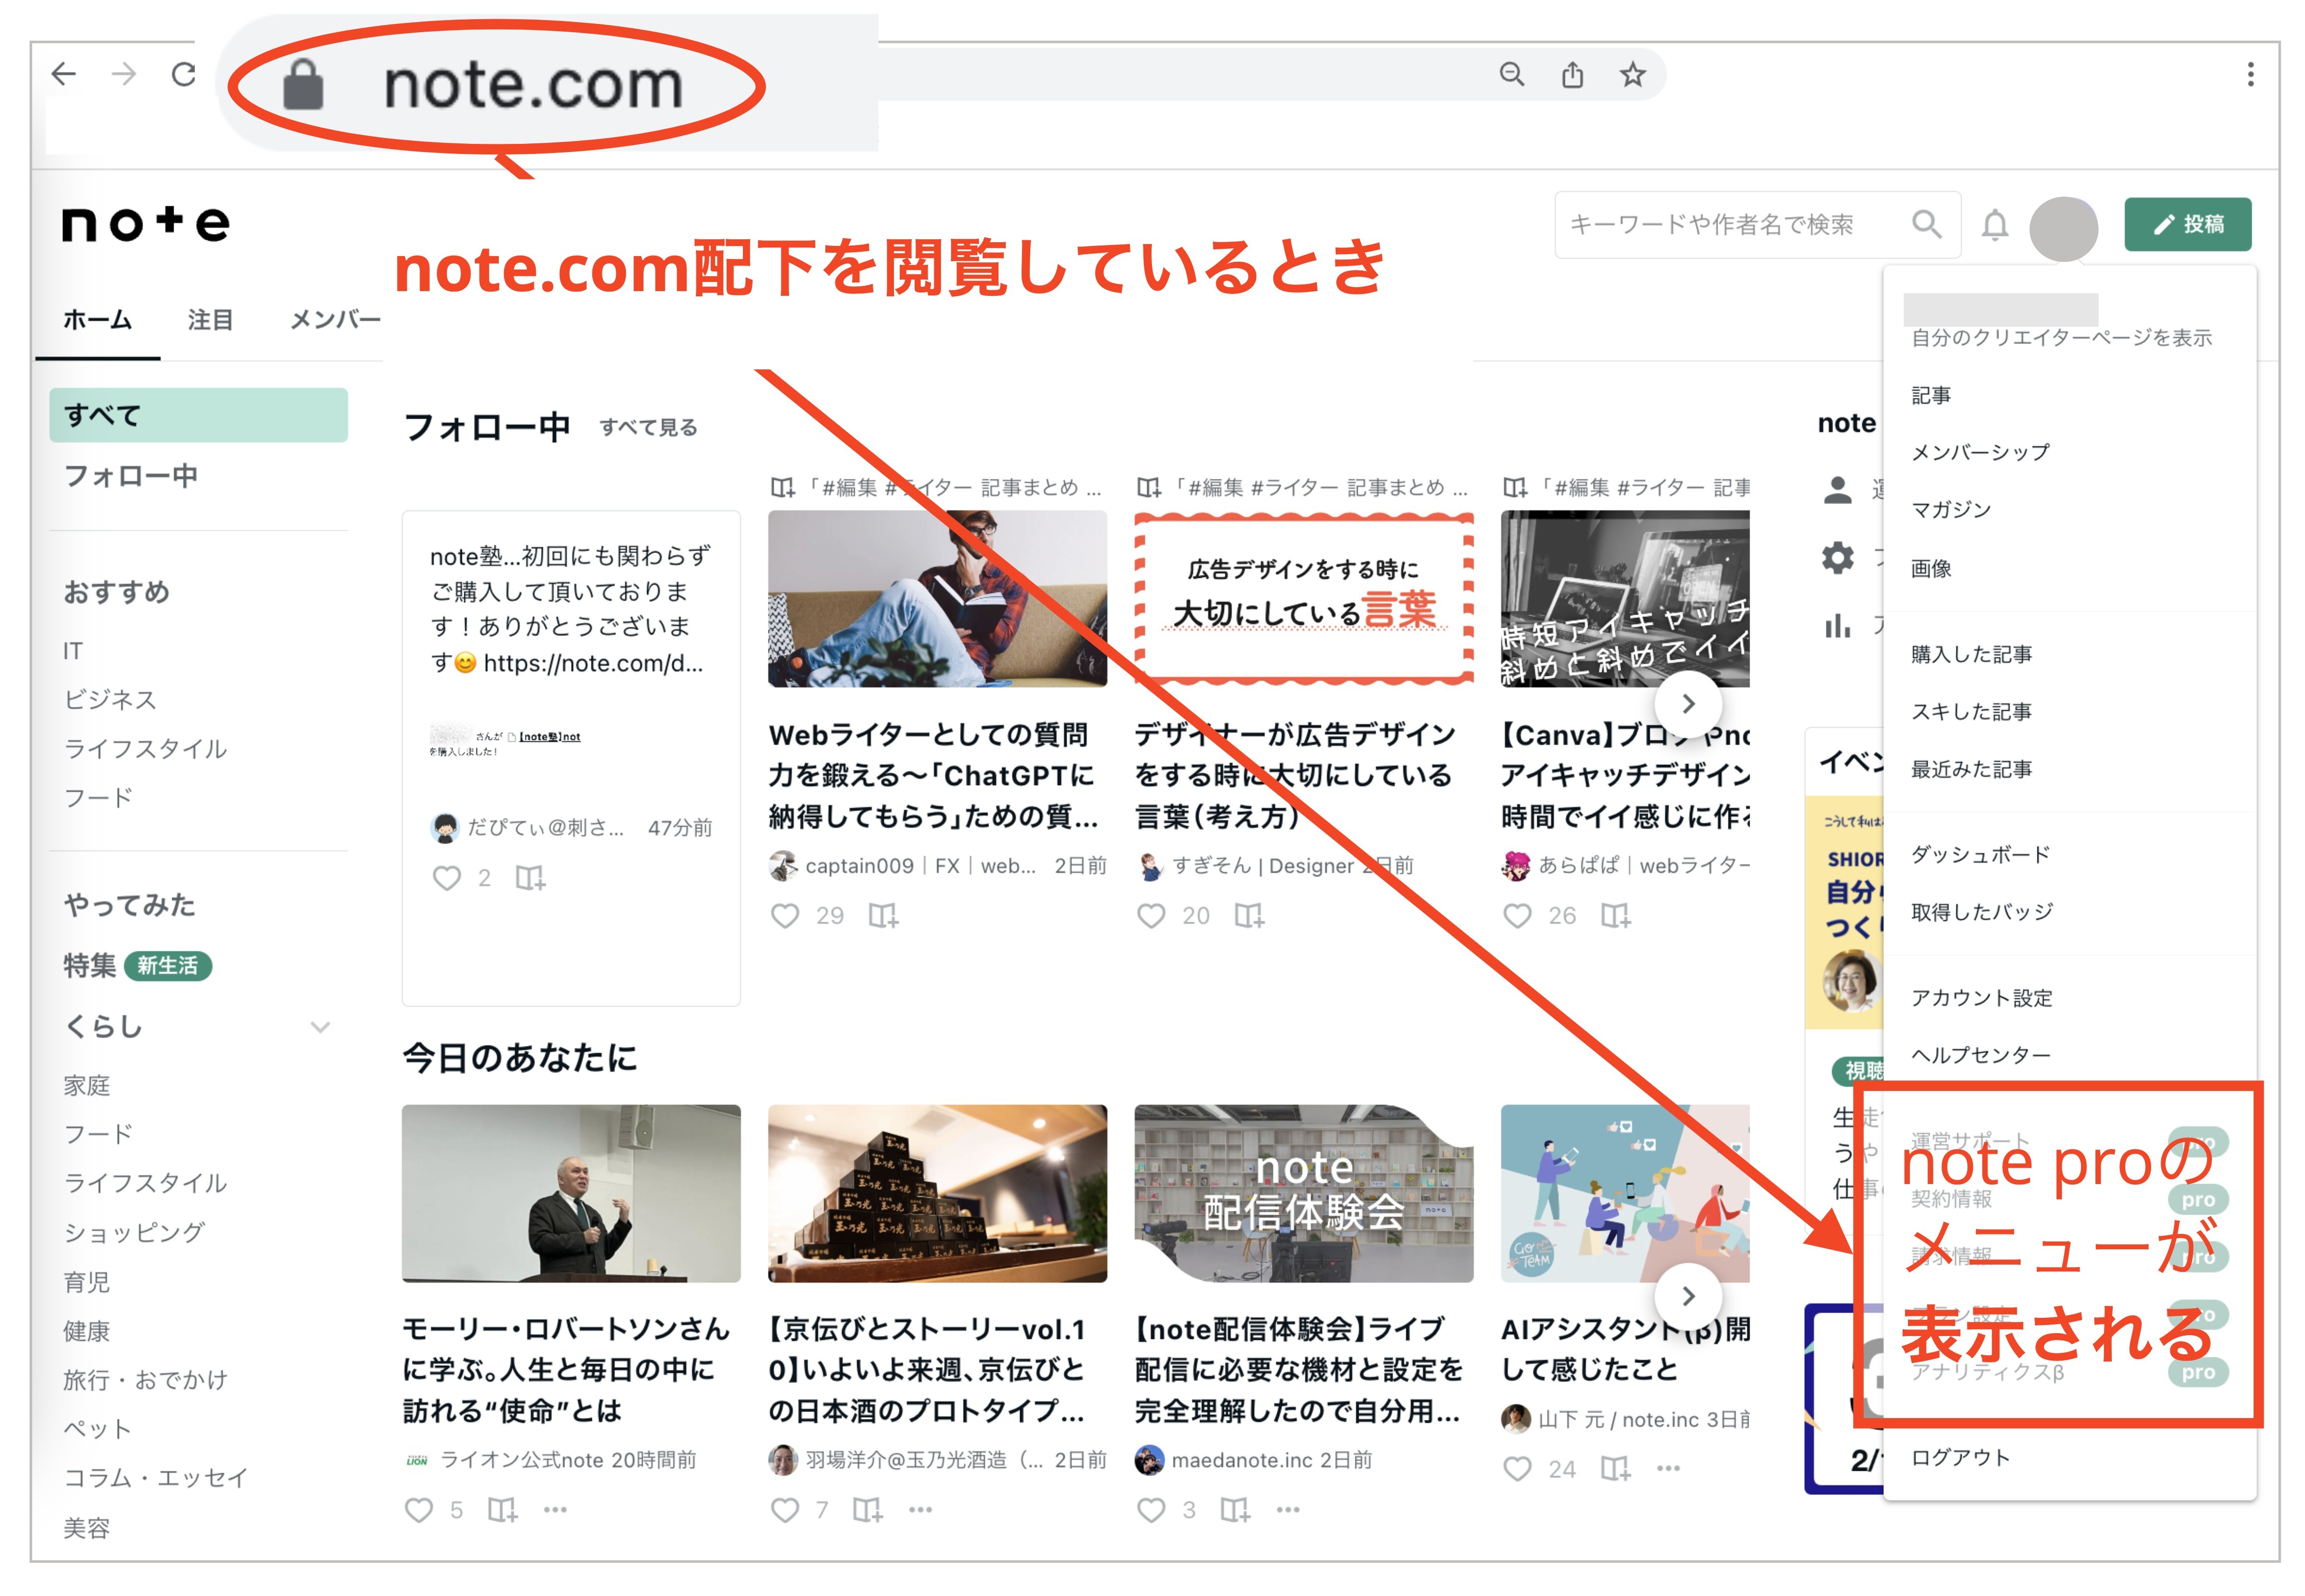Viewport: 2305px width, 1596px height.
Task: Click the browser reload icon
Action: 184,74
